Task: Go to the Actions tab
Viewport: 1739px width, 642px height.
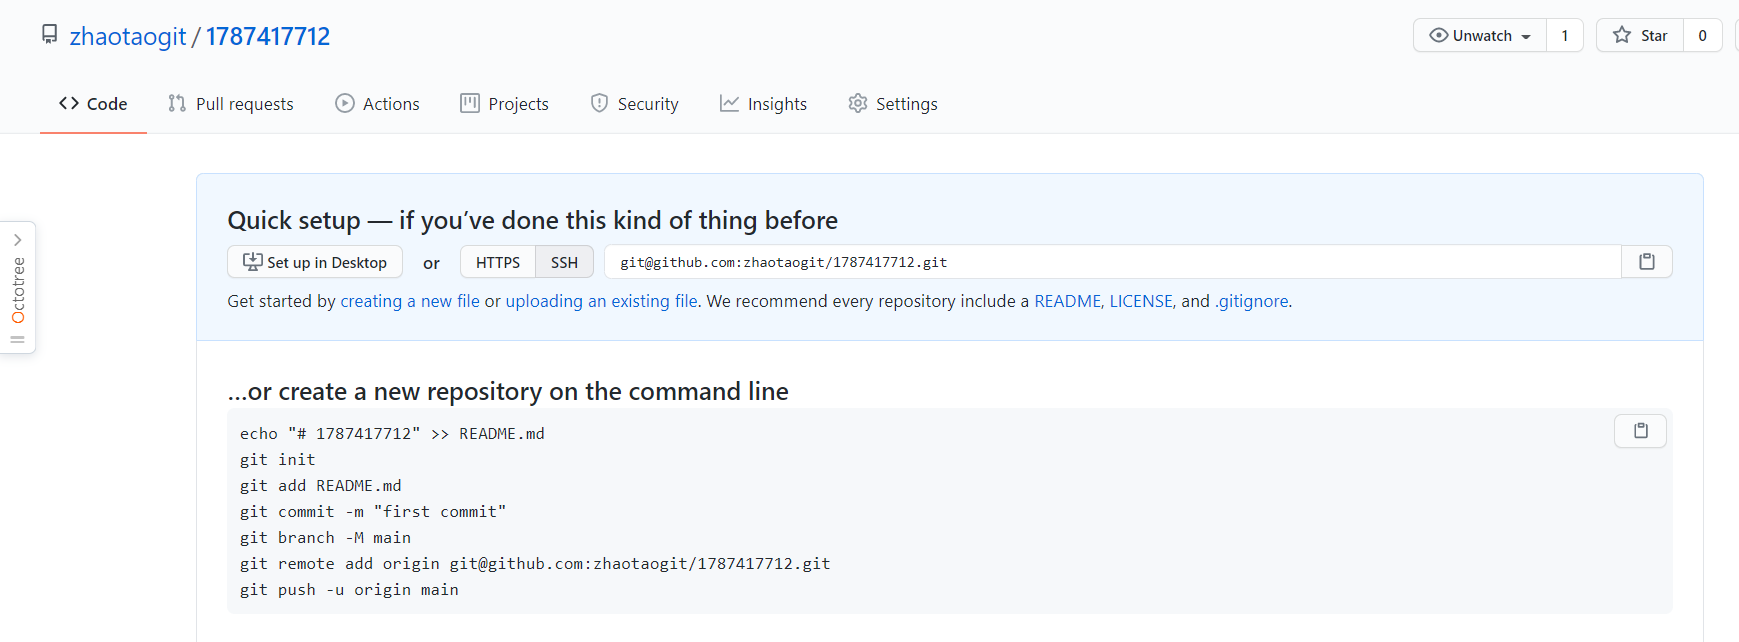Action: [x=377, y=104]
